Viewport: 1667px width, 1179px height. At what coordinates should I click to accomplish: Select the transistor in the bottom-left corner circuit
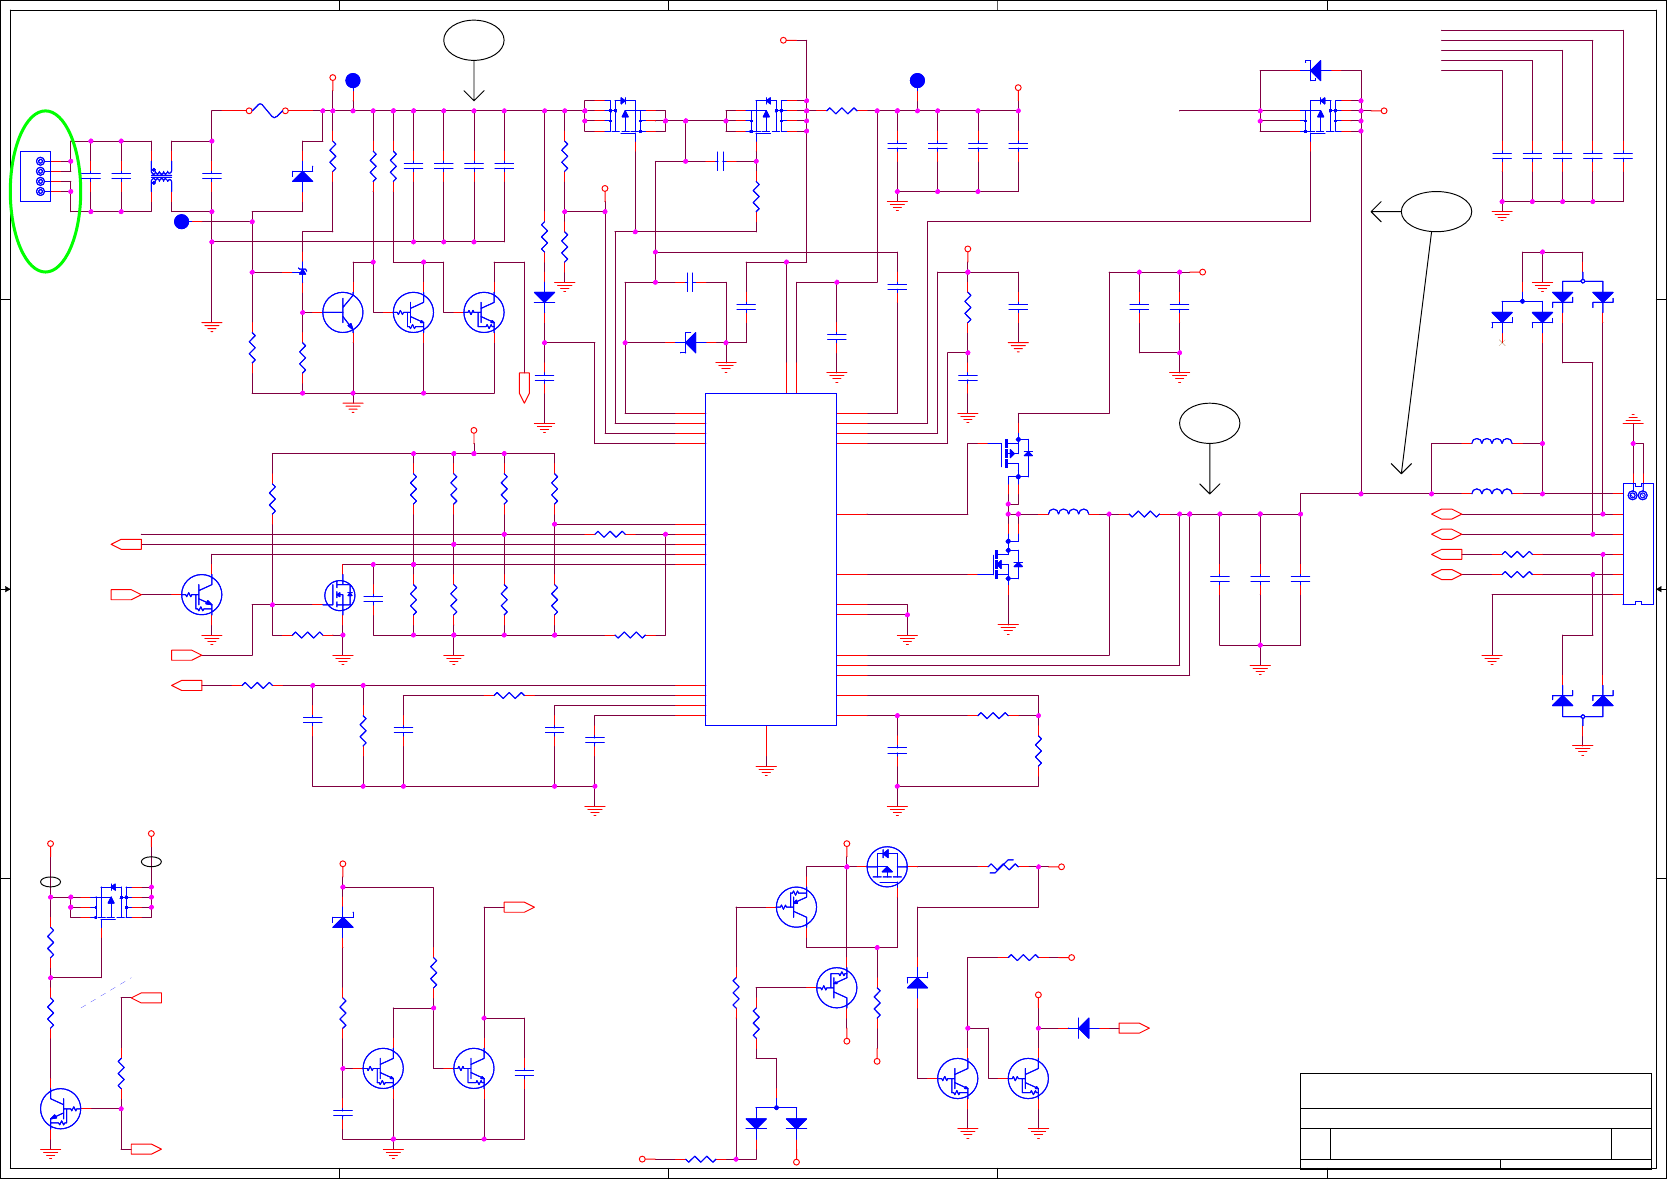click(60, 1109)
